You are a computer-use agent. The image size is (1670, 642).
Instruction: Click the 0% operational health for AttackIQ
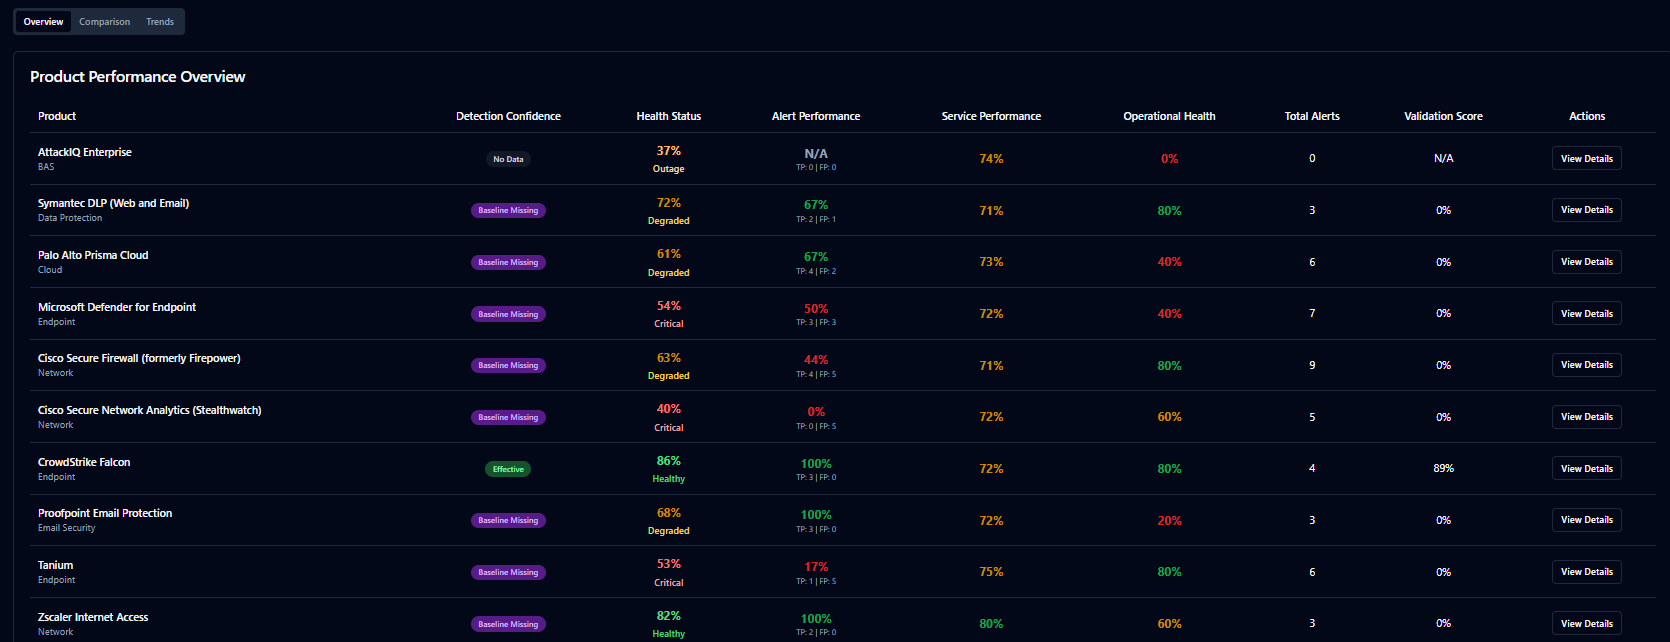tap(1169, 159)
